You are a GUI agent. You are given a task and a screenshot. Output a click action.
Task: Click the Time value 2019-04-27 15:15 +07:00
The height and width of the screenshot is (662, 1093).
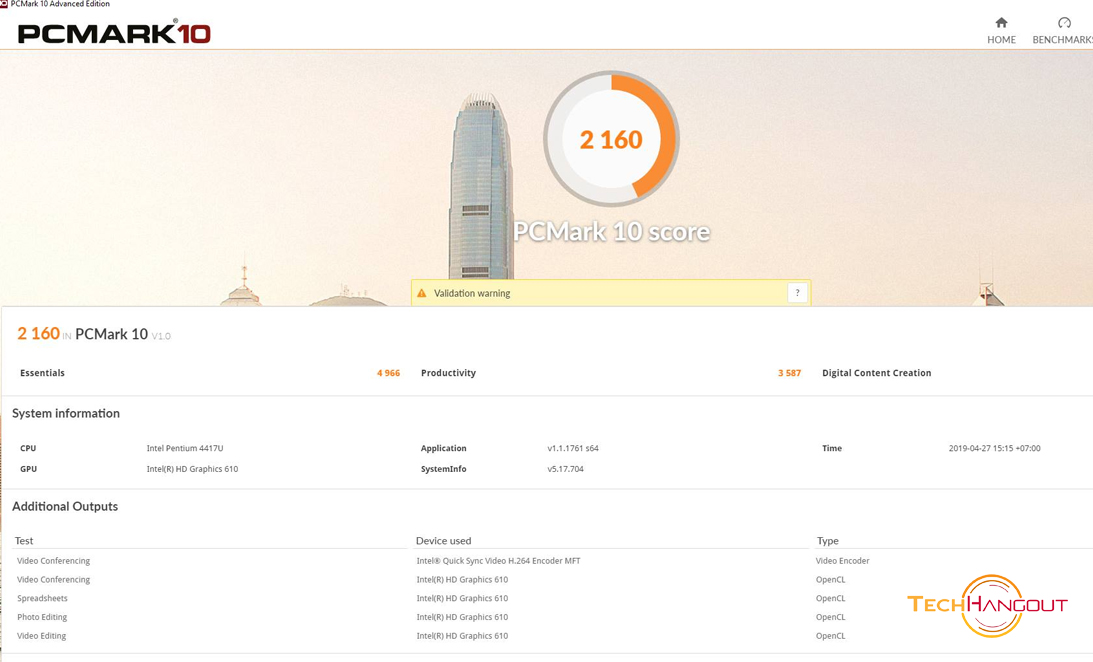point(994,448)
